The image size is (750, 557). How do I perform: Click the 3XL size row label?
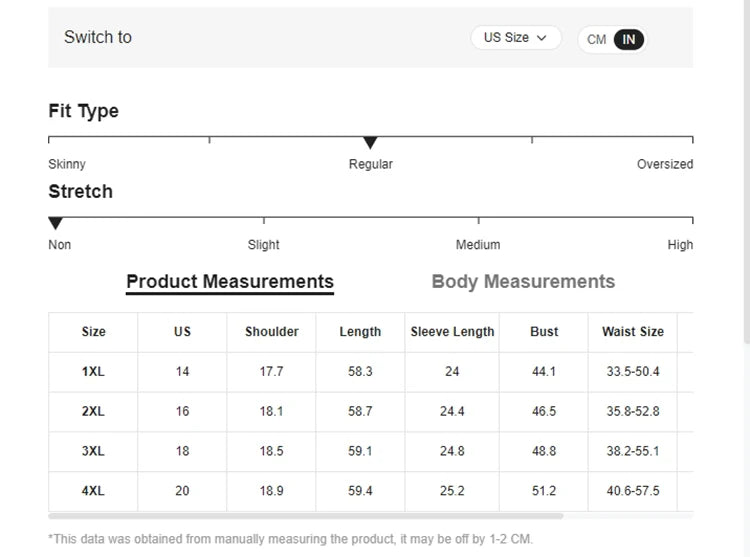[93, 452]
